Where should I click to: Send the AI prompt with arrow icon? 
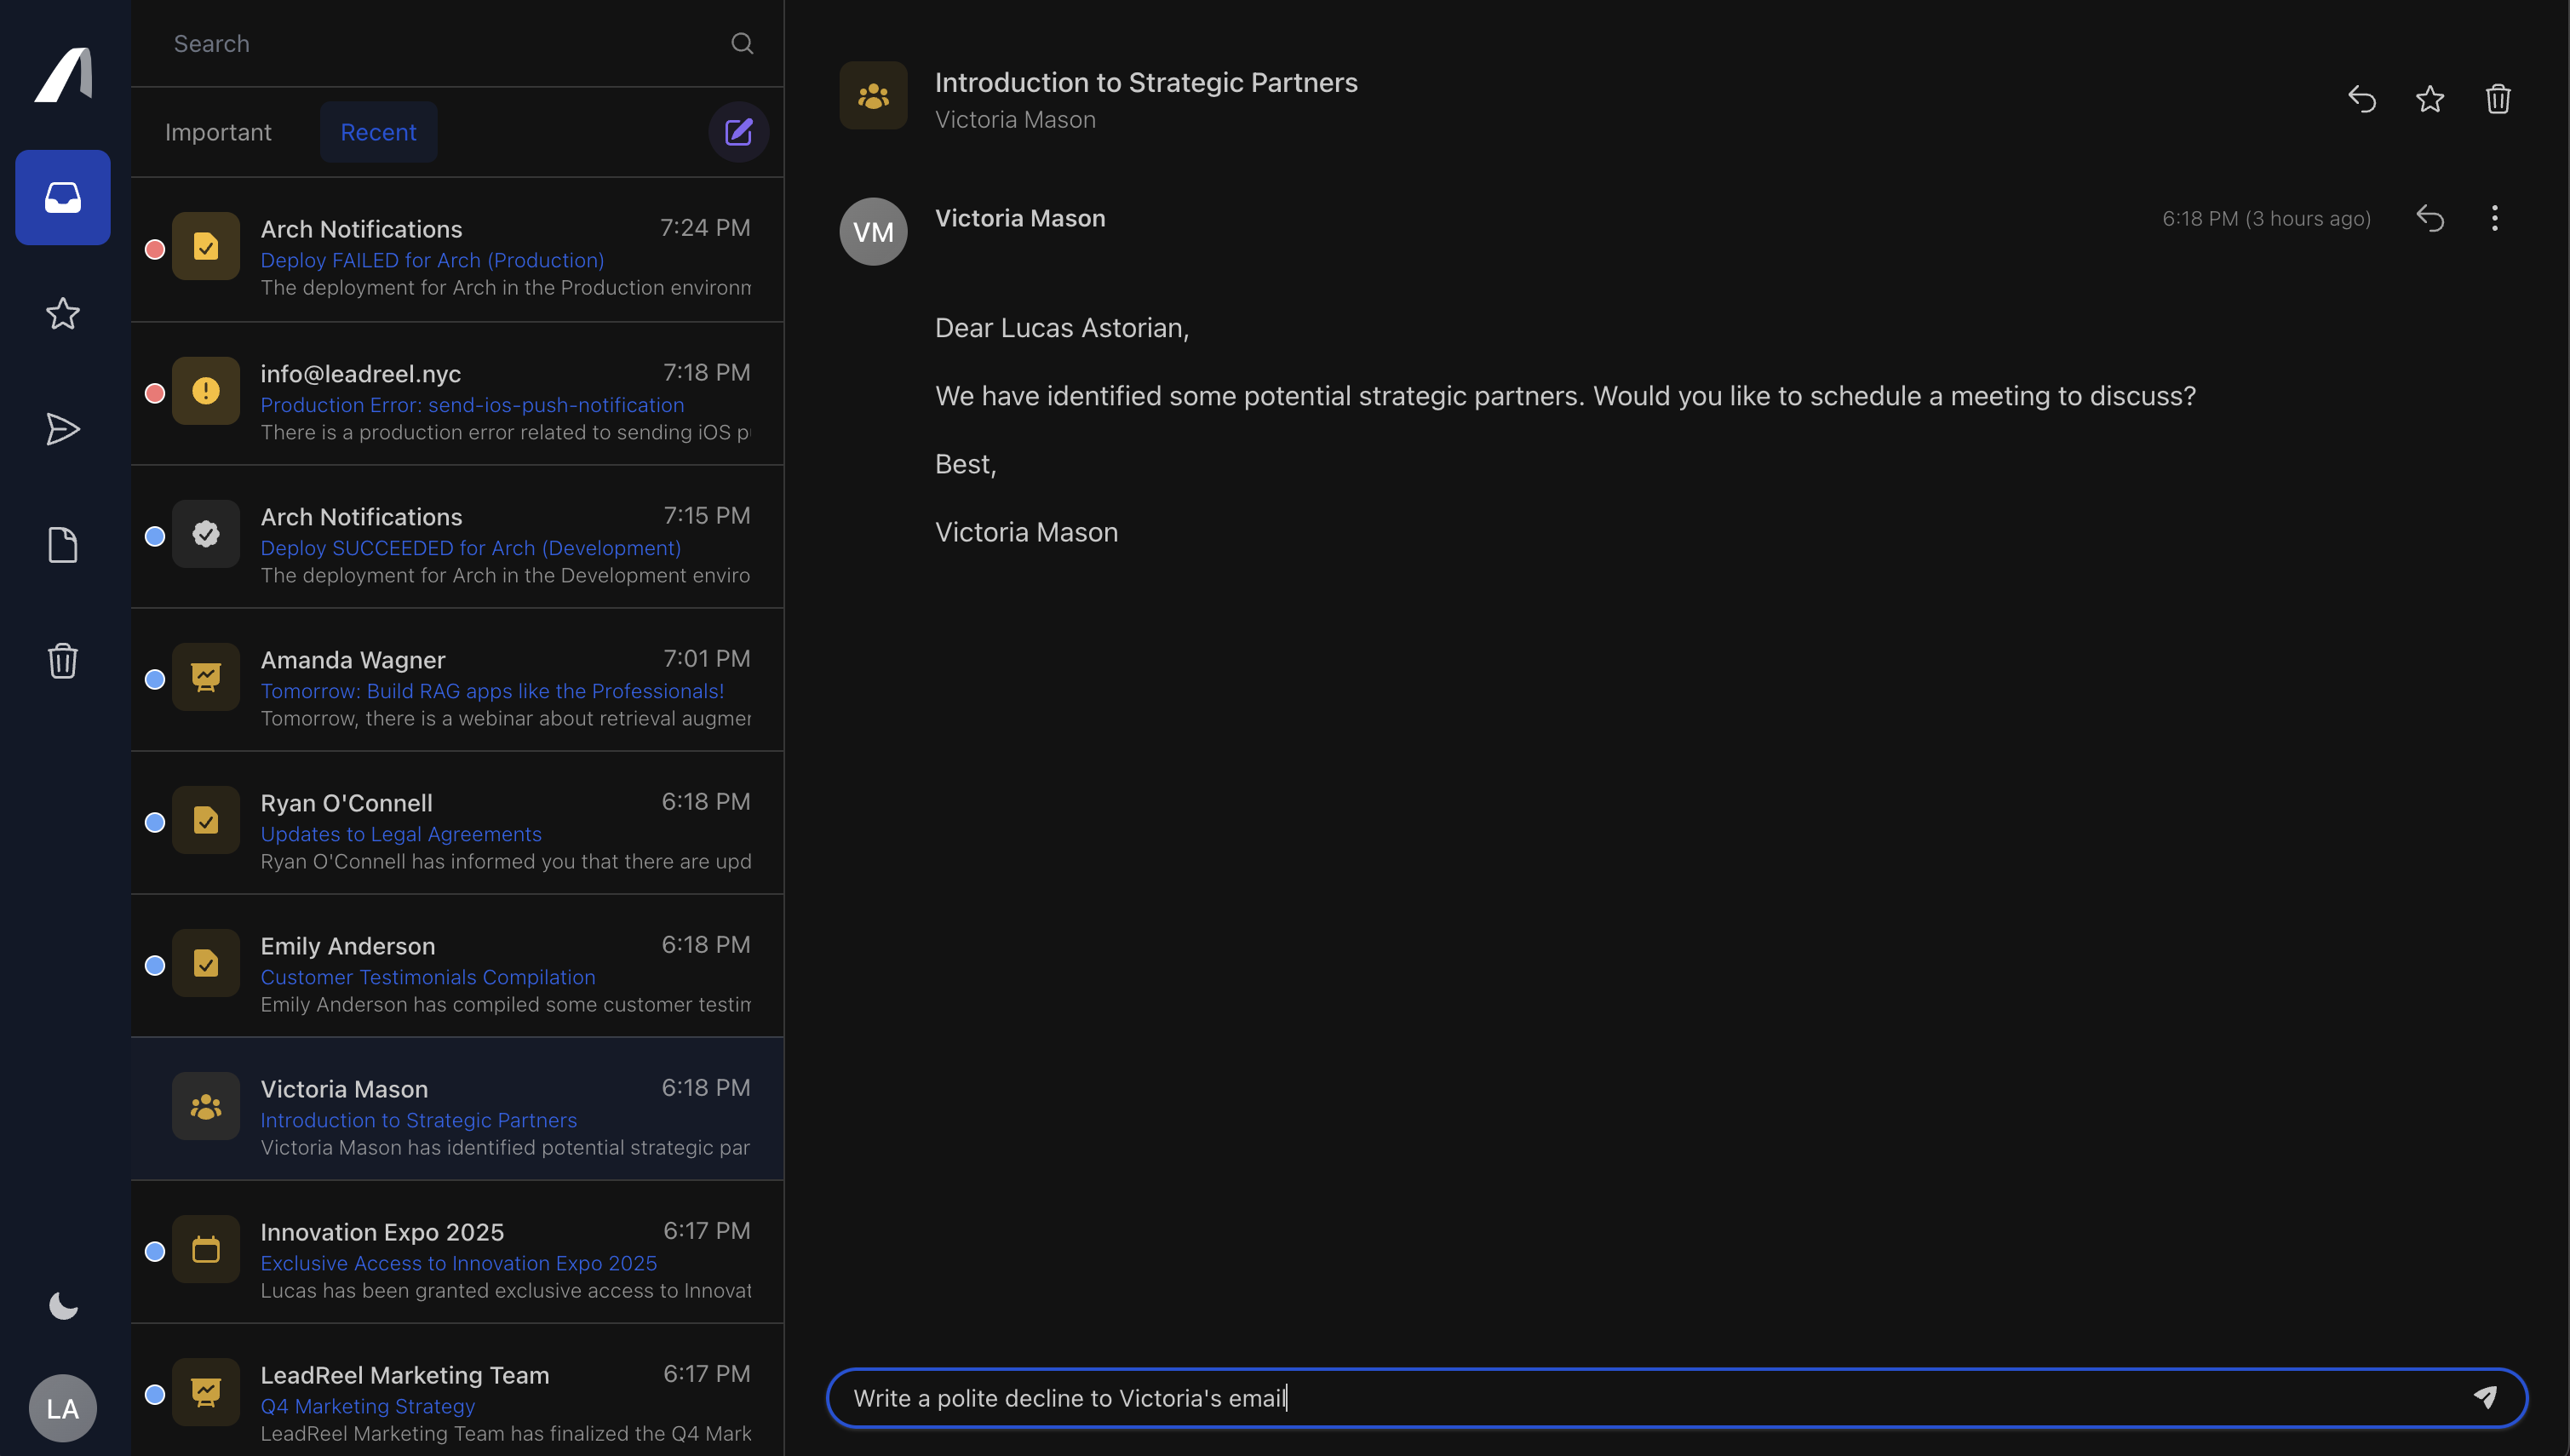(2485, 1397)
